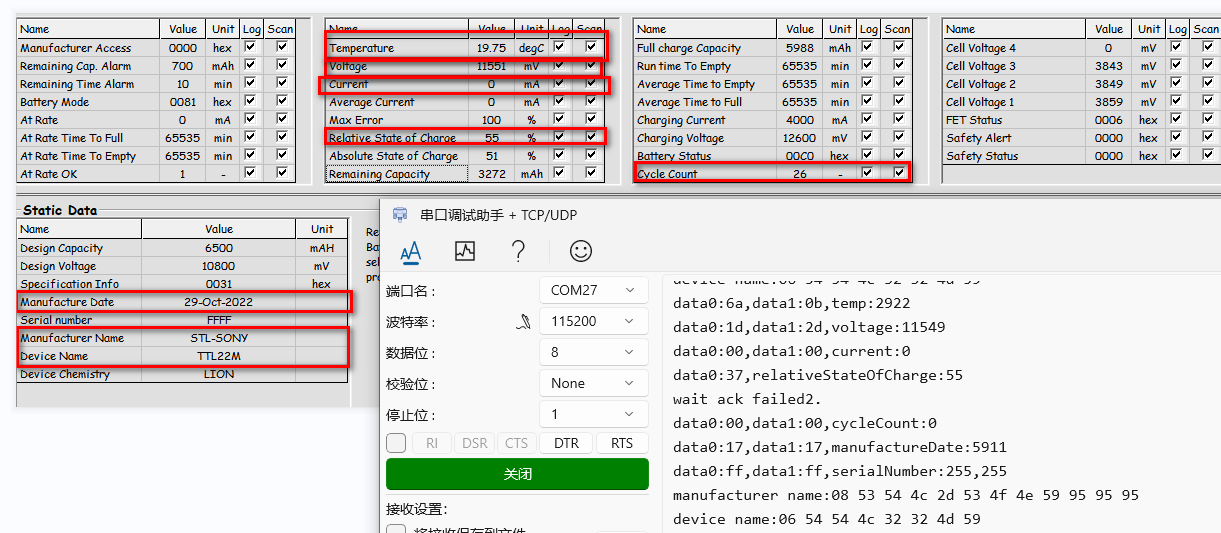Click the serial assistant title '串口调试助手 + TCP/UDP'
Image resolution: width=1221 pixels, height=533 pixels.
click(498, 215)
